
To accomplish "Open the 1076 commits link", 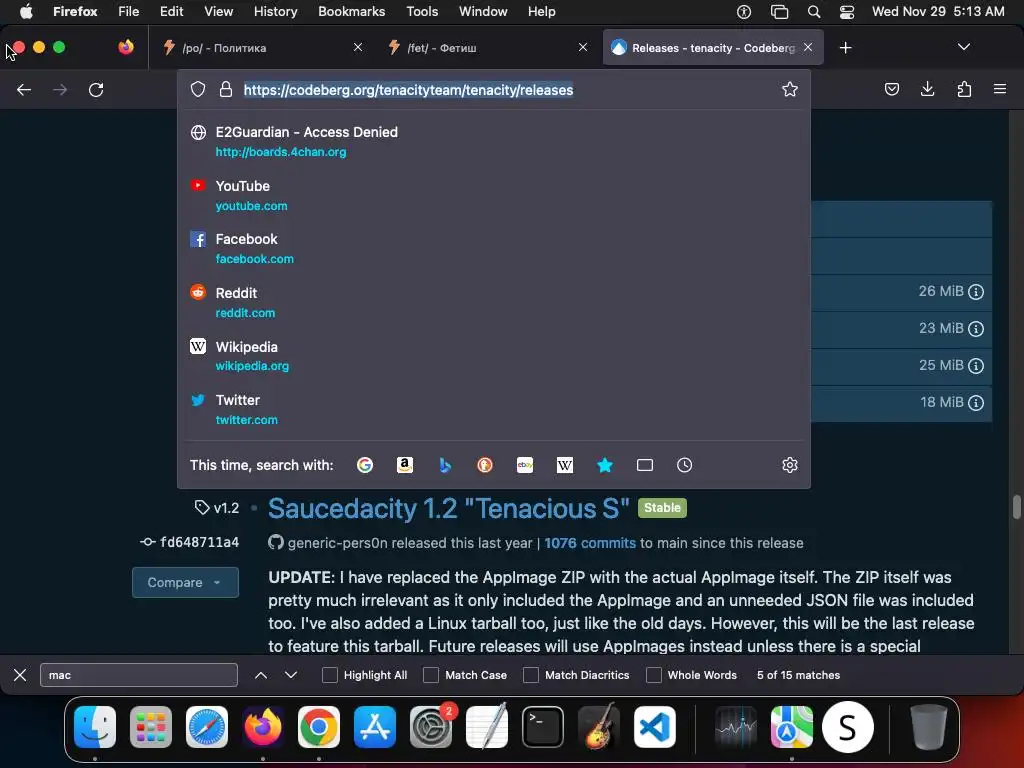I will 590,543.
